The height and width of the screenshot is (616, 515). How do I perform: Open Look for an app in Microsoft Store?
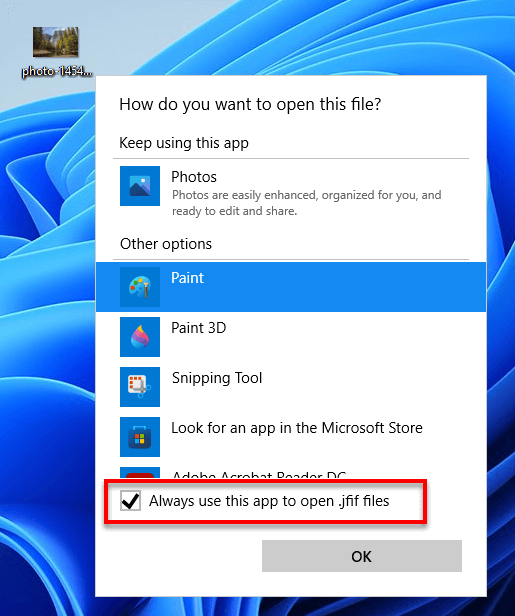[297, 428]
